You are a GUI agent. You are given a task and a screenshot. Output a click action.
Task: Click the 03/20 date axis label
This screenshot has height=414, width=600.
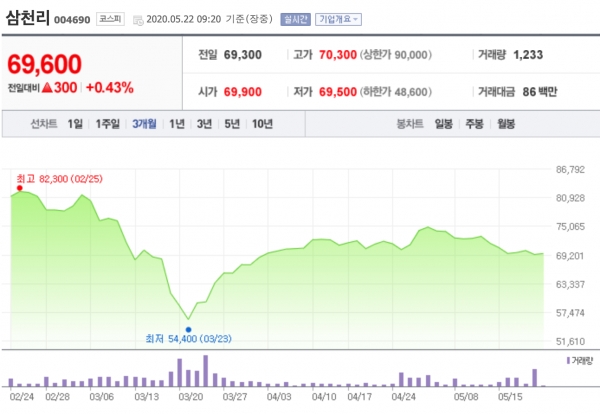pyautogui.click(x=191, y=397)
